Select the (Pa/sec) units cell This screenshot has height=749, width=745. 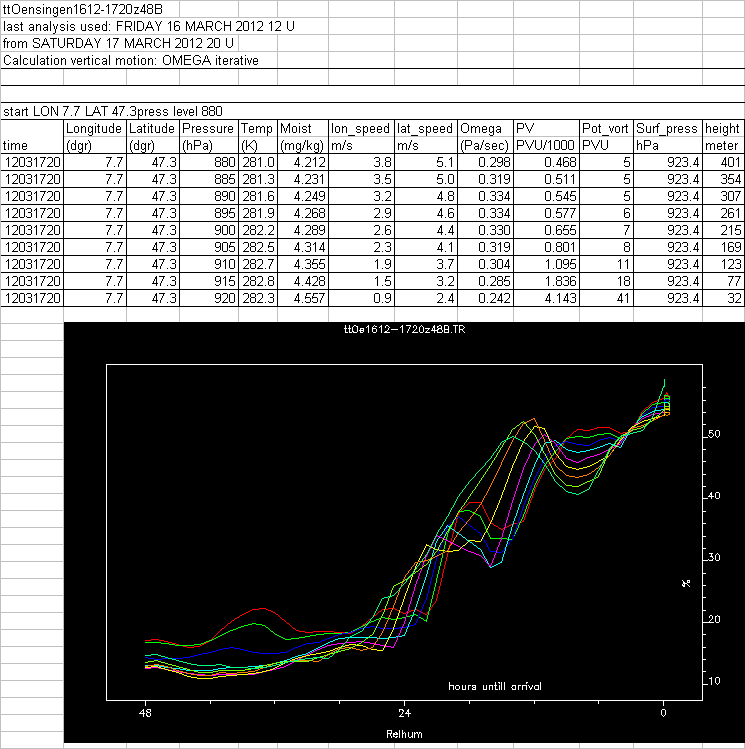click(x=485, y=145)
